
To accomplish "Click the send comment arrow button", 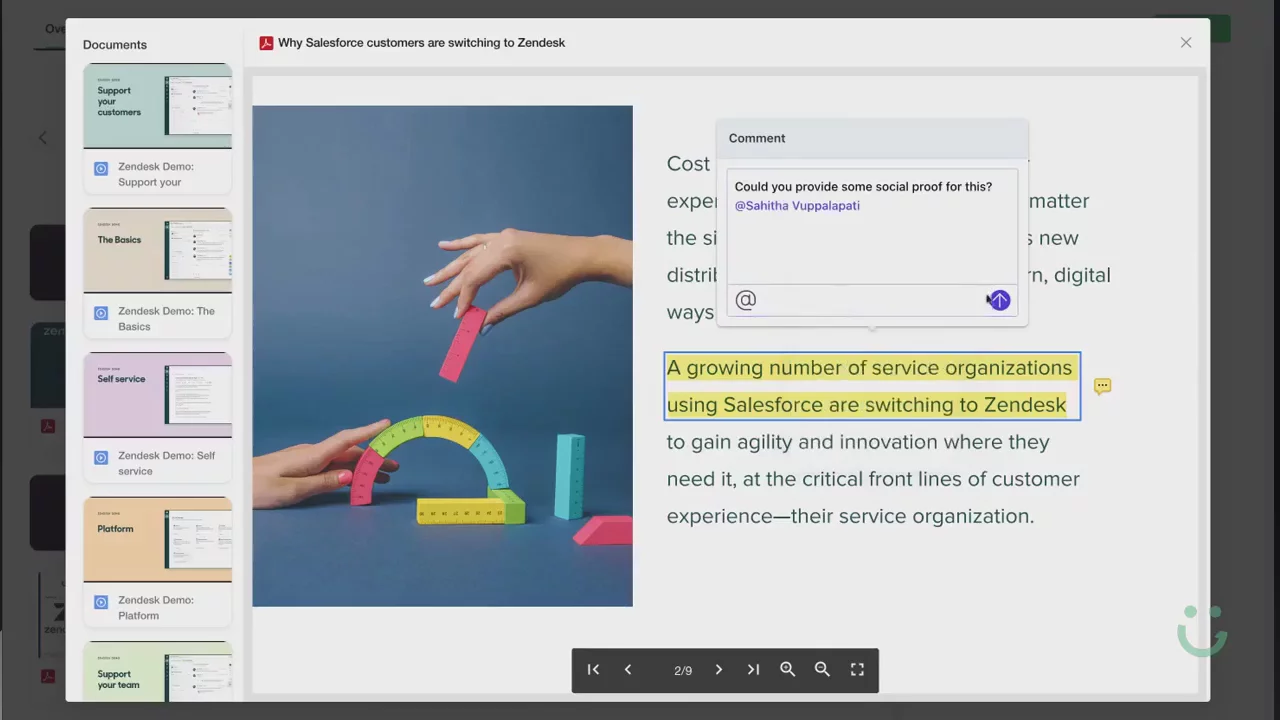I will pos(999,300).
